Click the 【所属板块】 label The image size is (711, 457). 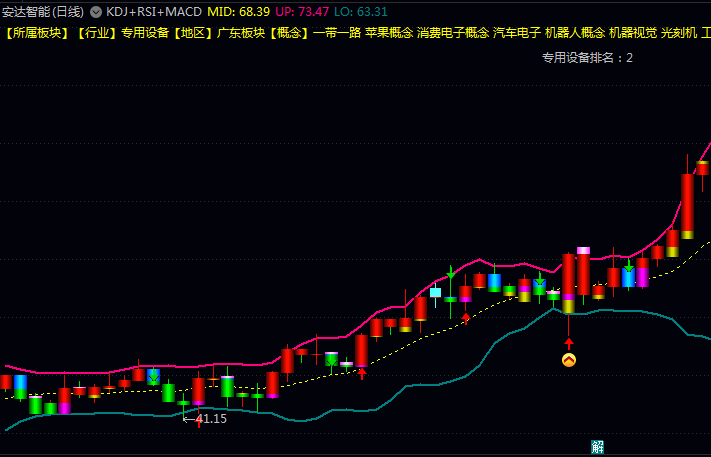[x=37, y=33]
